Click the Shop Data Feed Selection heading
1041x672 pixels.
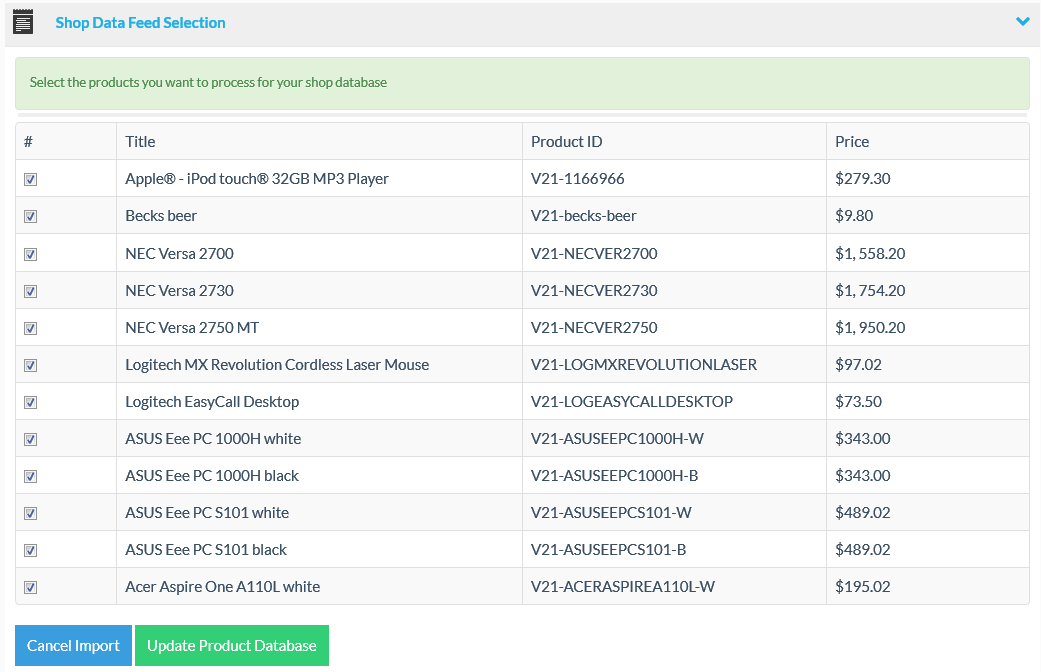coord(140,22)
